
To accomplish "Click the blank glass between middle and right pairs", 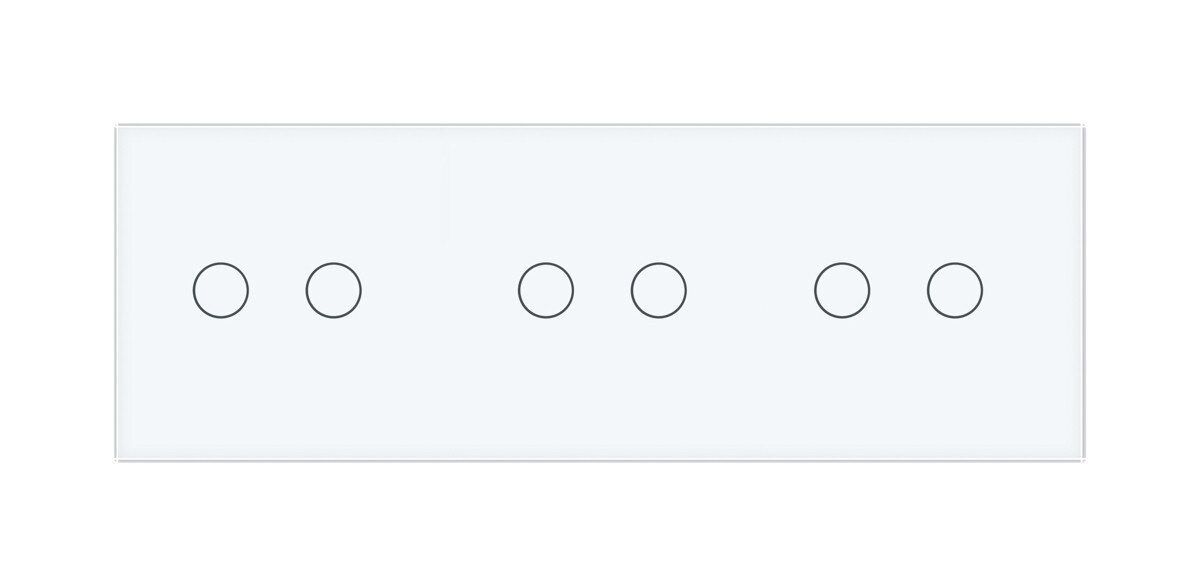I will click(750, 291).
